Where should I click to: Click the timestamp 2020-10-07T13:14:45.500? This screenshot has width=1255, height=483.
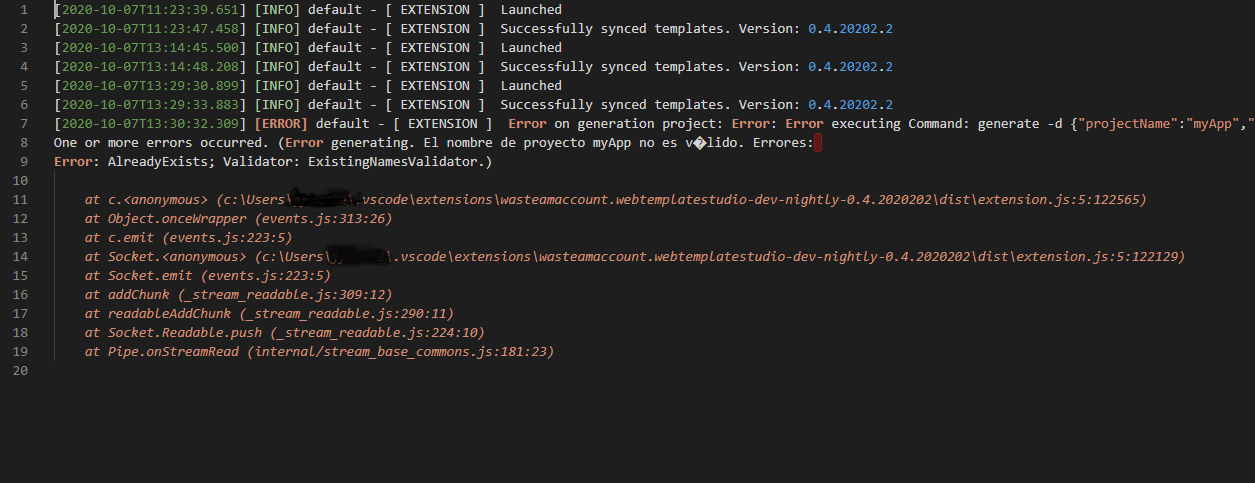click(x=150, y=48)
